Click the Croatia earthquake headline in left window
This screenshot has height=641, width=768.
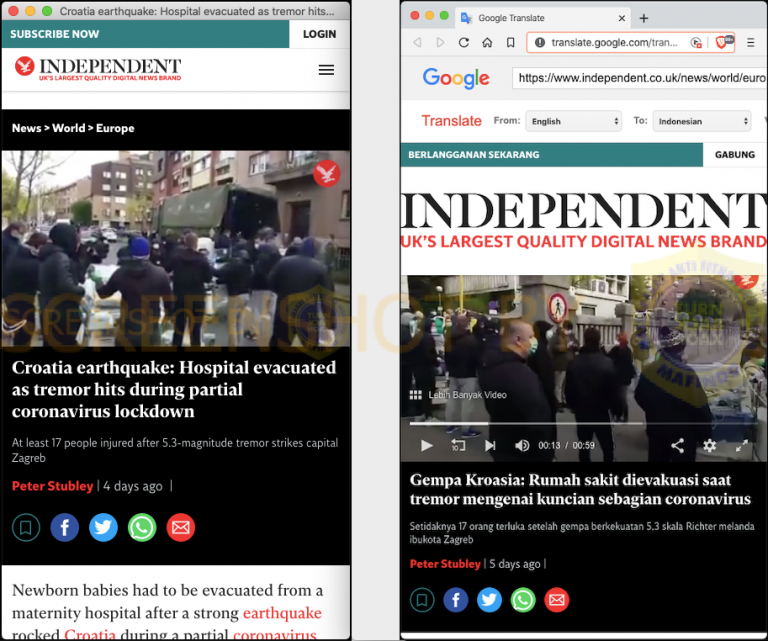click(x=174, y=389)
